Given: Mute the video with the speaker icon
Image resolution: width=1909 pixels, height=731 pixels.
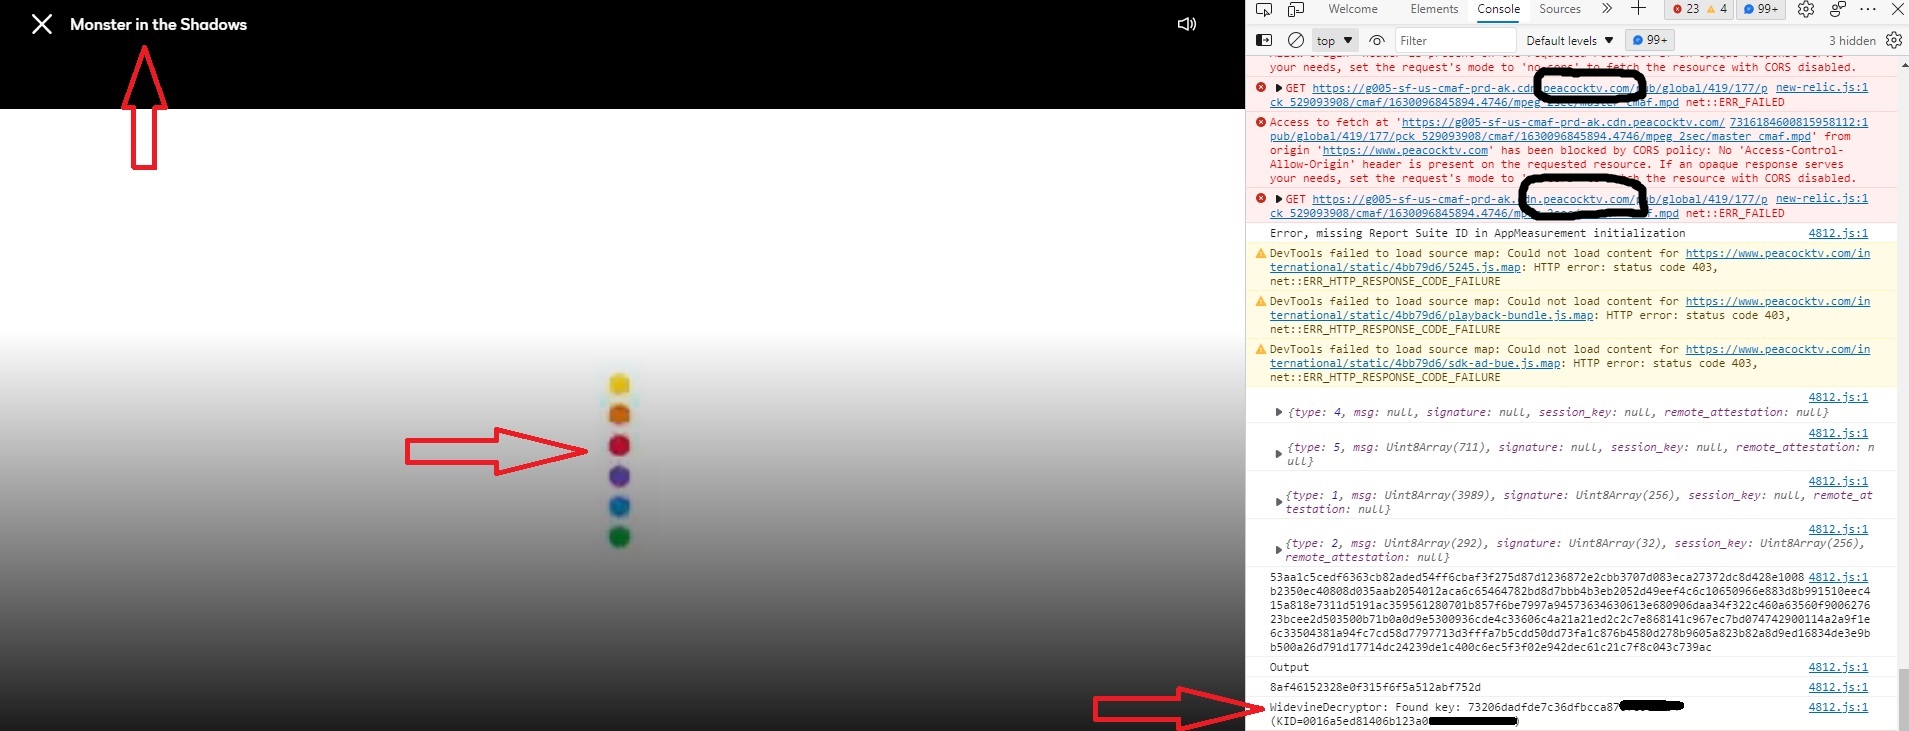Looking at the screenshot, I should point(1187,24).
